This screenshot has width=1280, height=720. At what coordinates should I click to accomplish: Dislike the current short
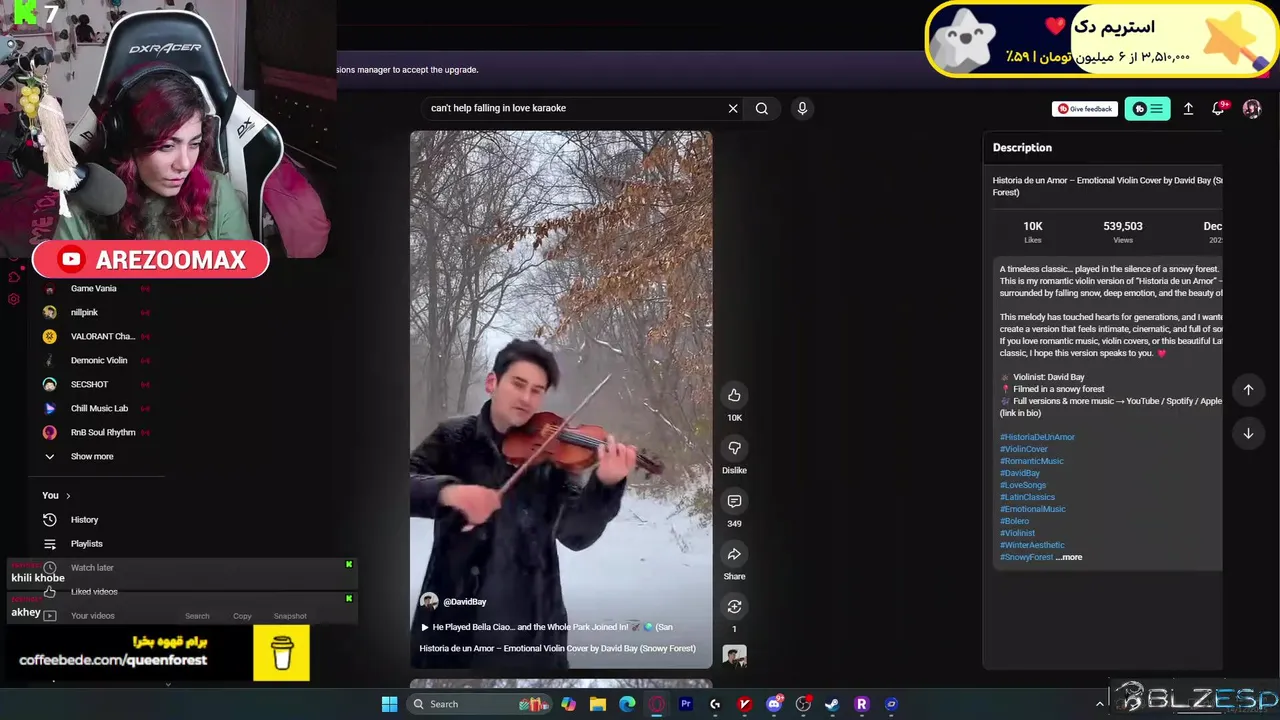click(734, 448)
